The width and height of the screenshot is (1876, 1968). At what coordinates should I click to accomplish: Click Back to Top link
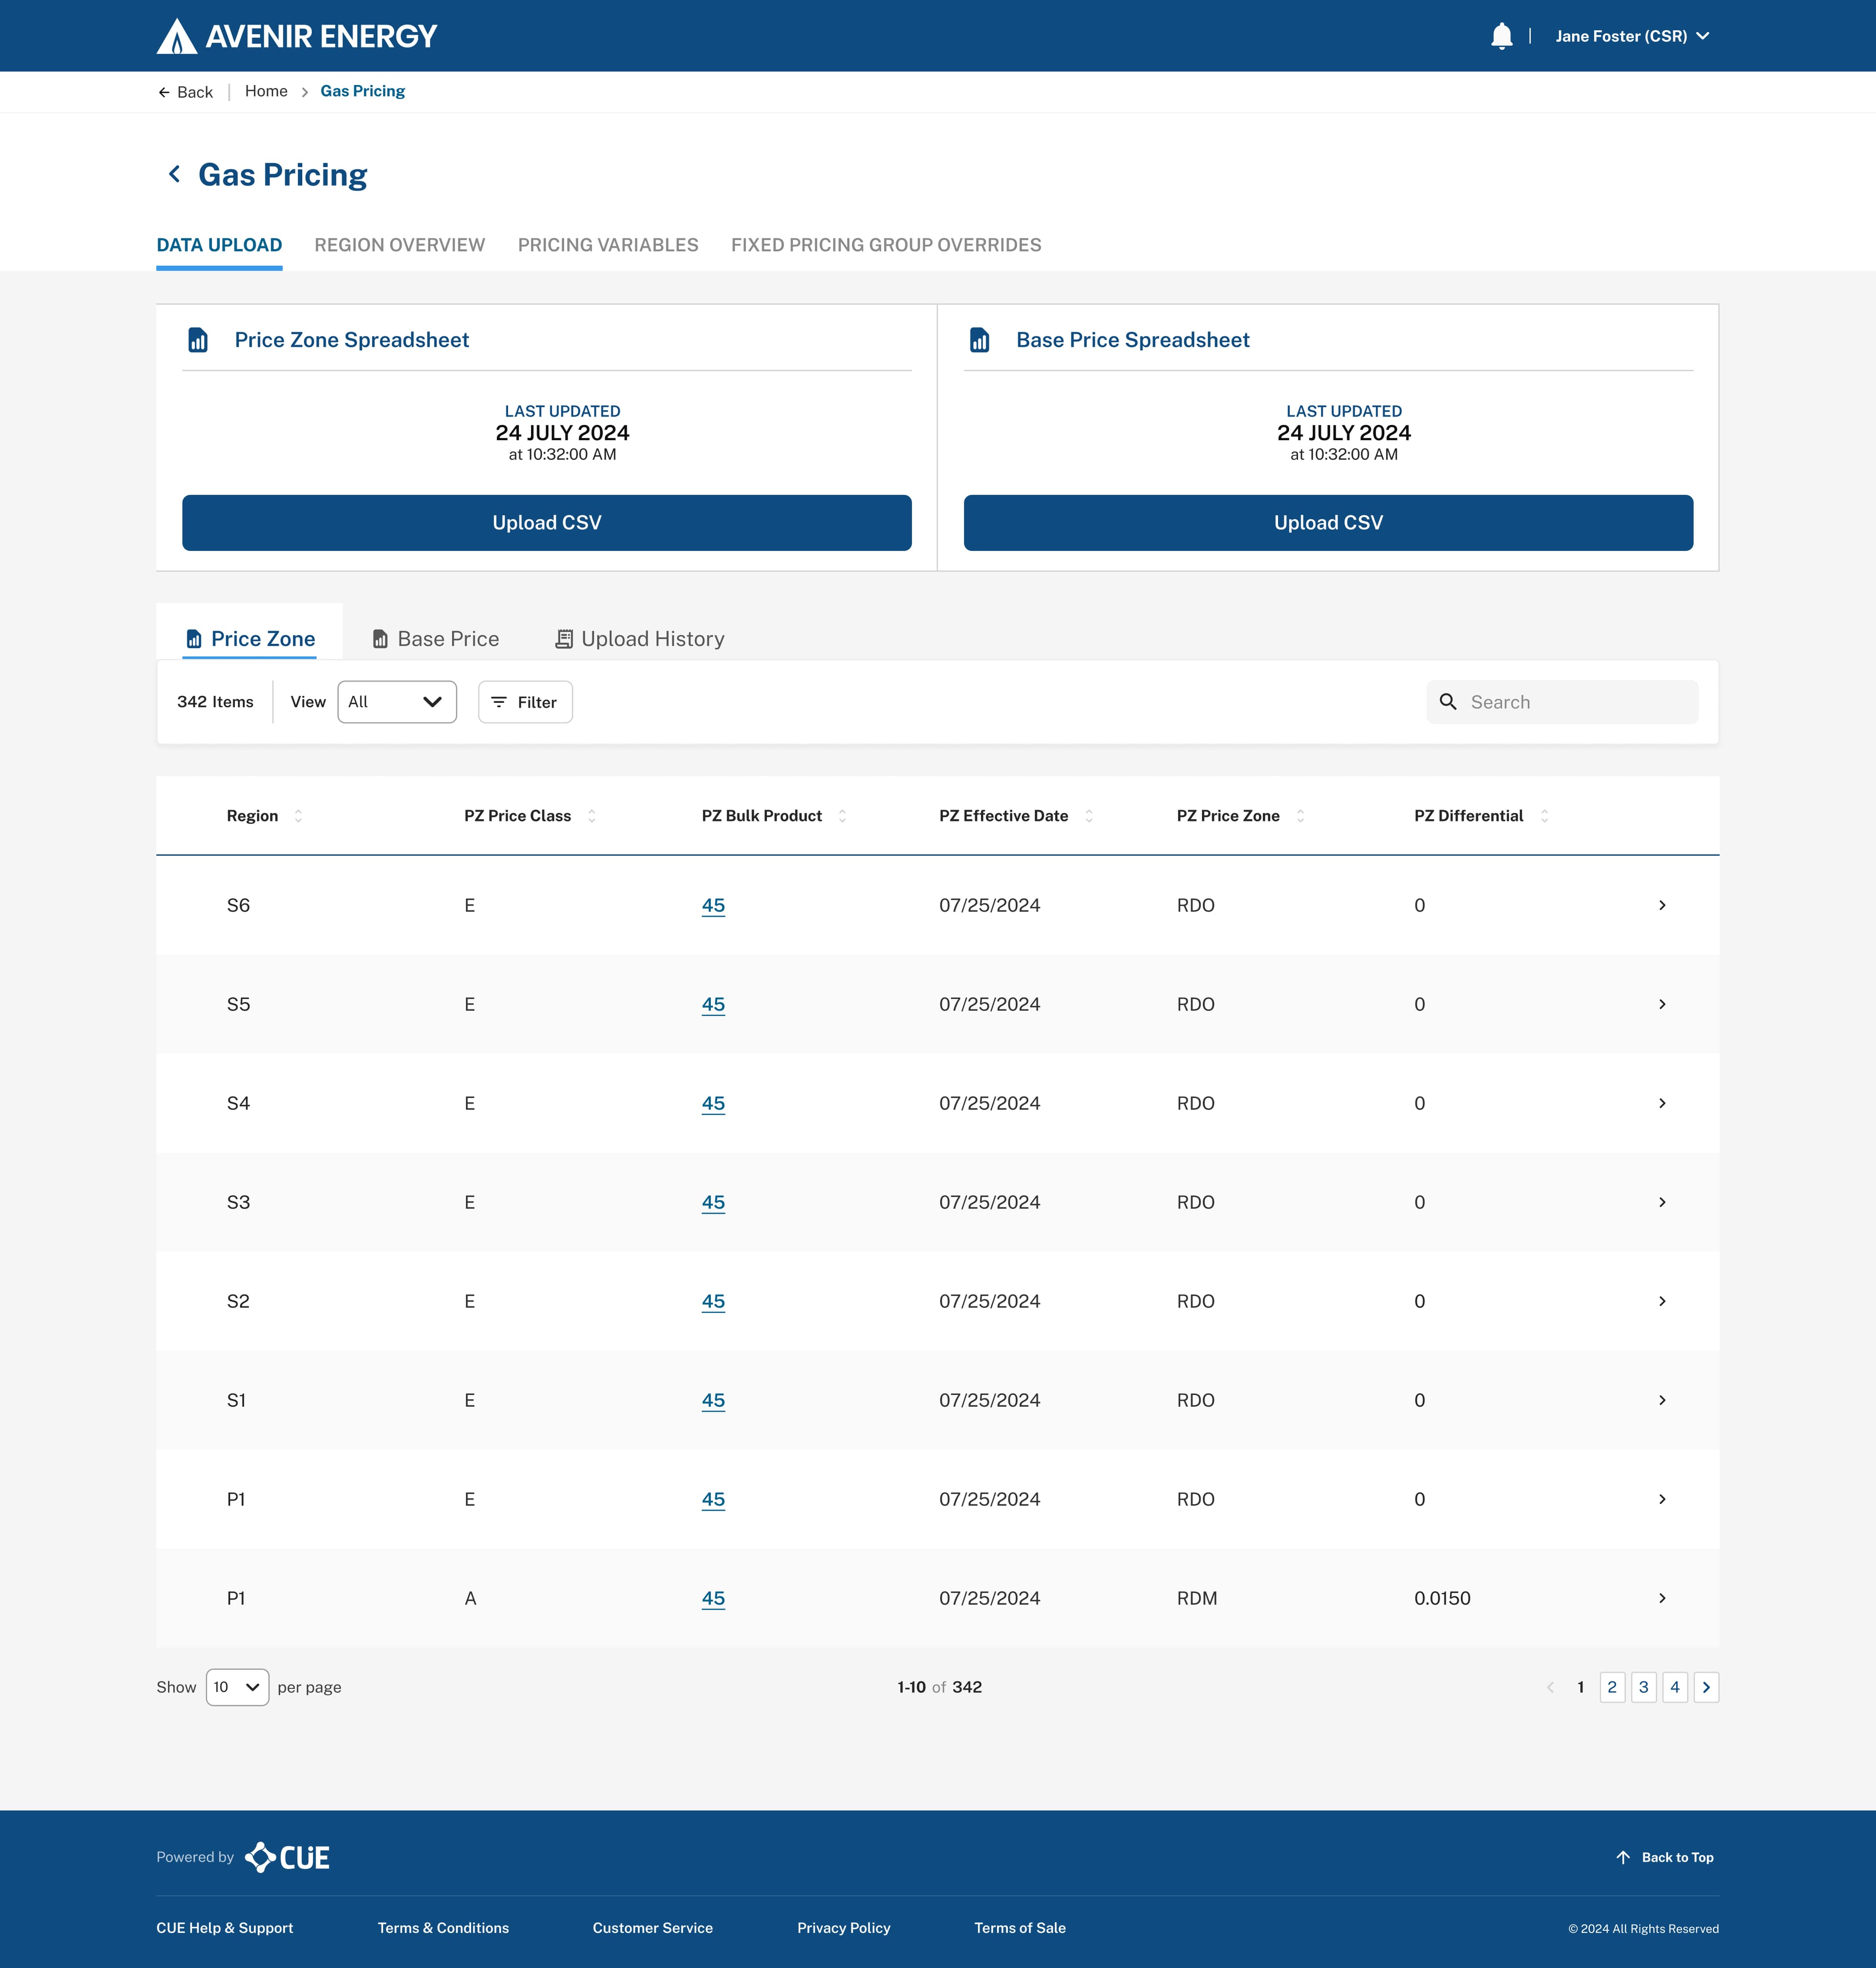click(x=1665, y=1857)
